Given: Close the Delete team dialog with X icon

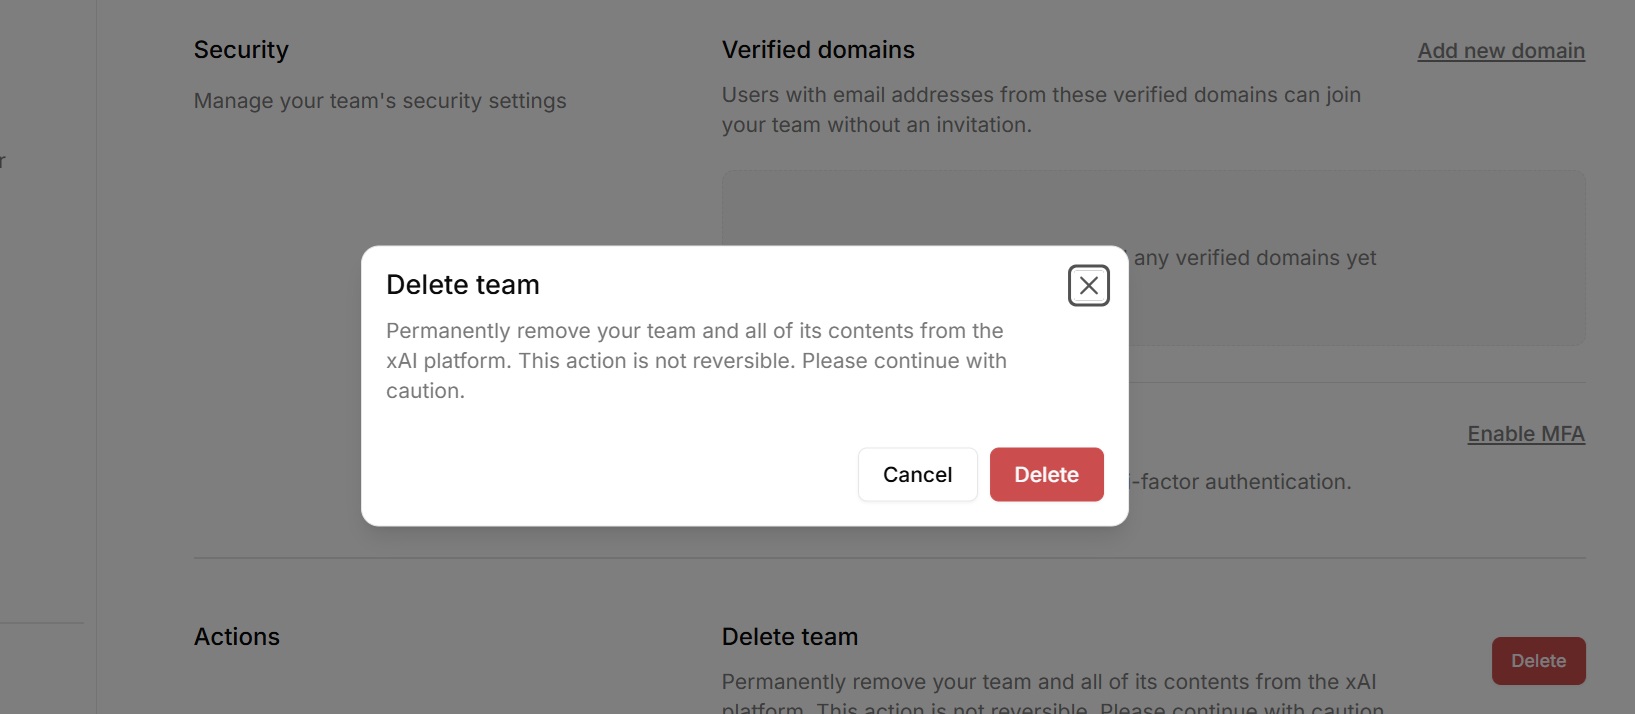Looking at the screenshot, I should pos(1088,286).
